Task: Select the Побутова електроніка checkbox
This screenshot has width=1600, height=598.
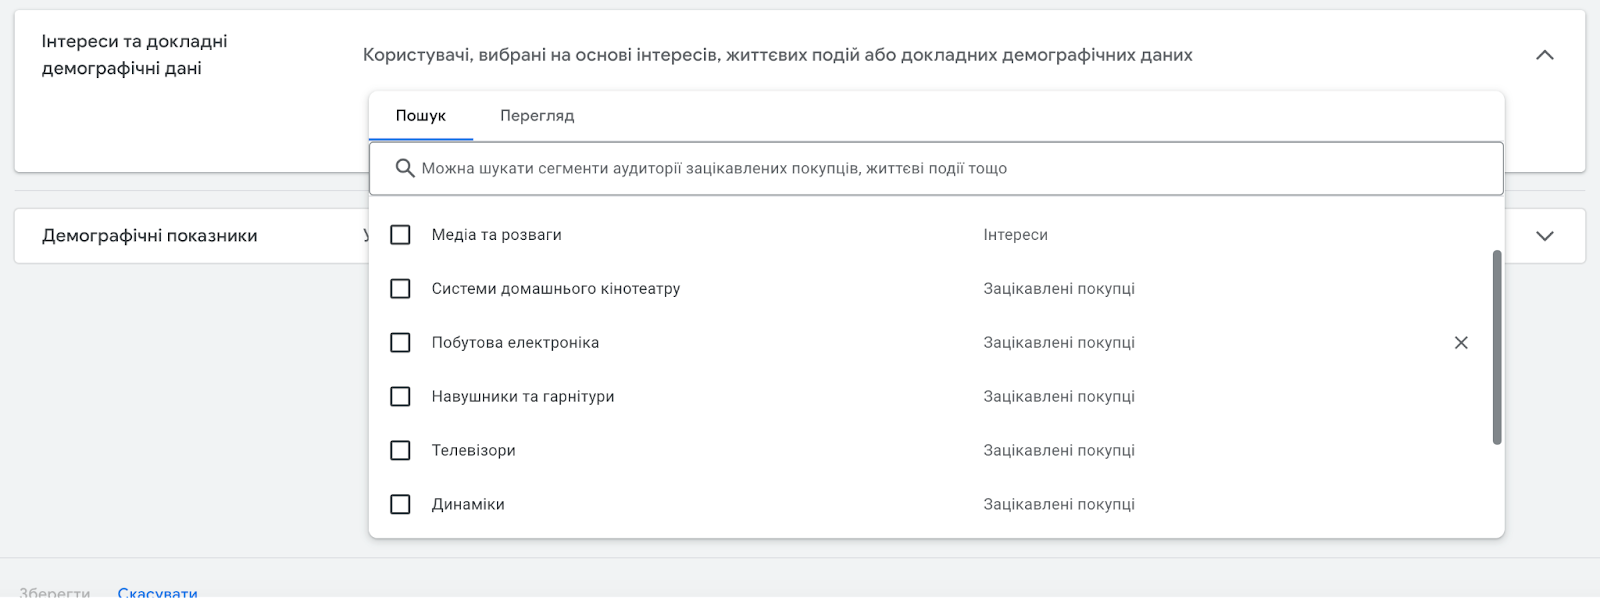Action: [x=400, y=343]
